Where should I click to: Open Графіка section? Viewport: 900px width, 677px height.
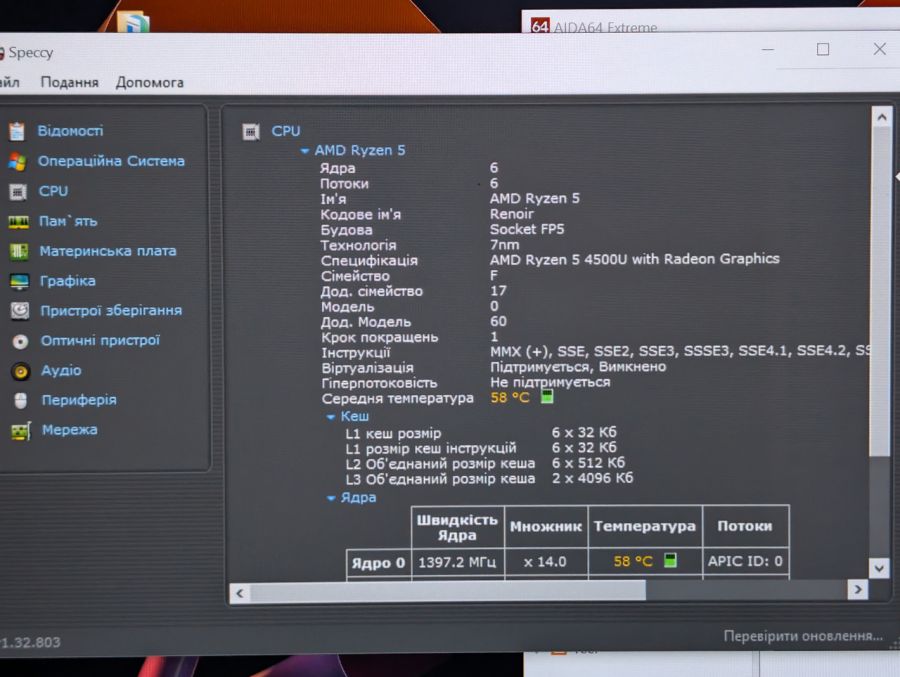[68, 281]
